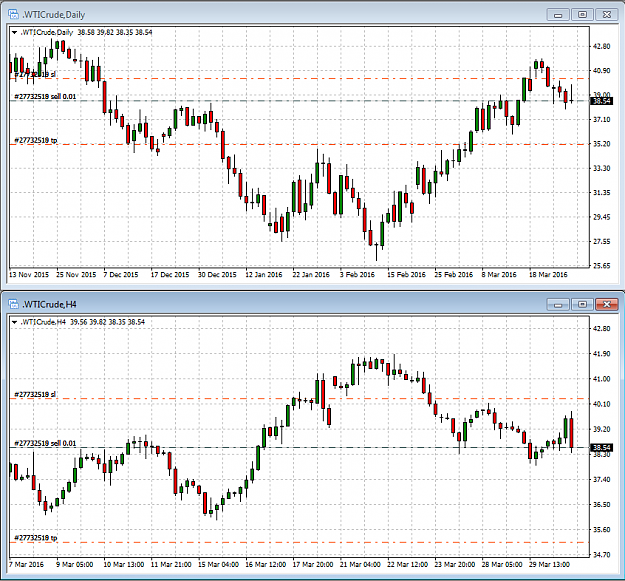Viewport: 625px width, 581px height.
Task: Click '7 Mar 2016' on H4 time axis
Action: coord(26,565)
